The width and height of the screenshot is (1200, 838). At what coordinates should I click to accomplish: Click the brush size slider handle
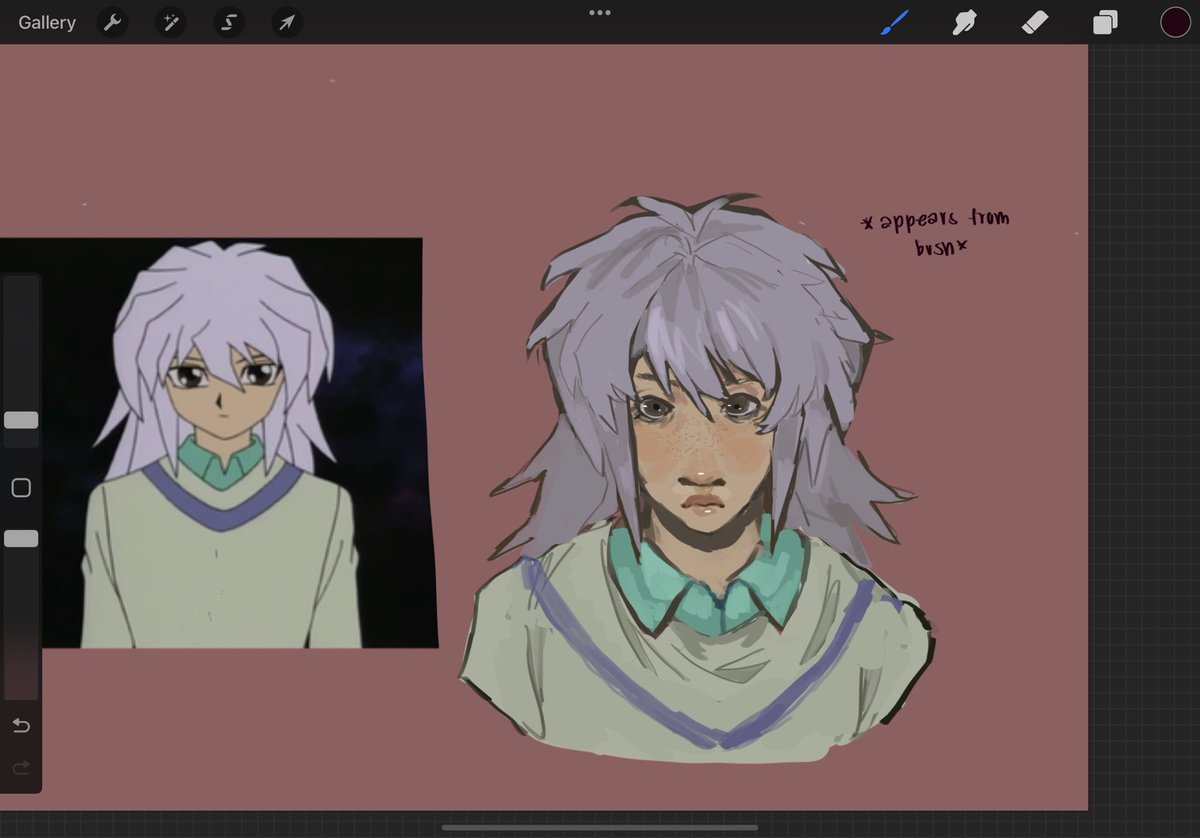[x=21, y=420]
